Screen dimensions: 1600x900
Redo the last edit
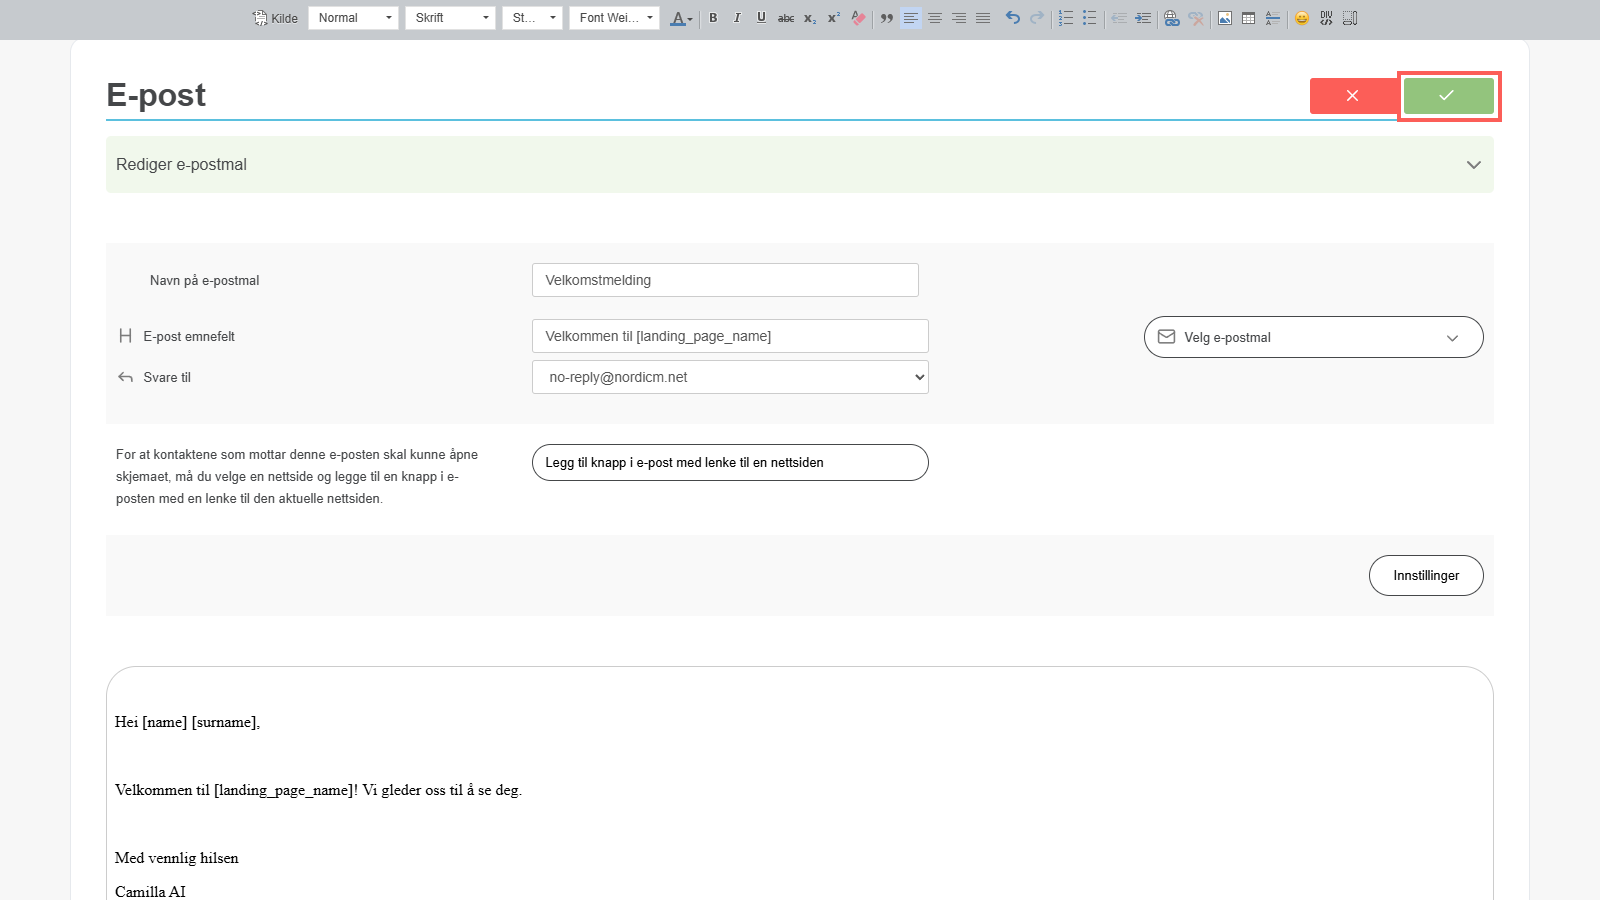pos(1037,18)
